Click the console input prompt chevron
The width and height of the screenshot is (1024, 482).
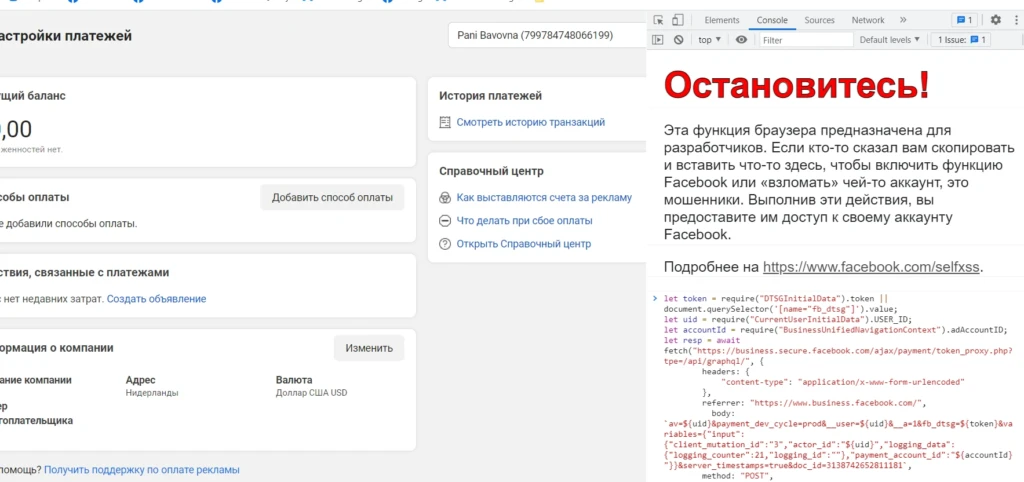(655, 298)
